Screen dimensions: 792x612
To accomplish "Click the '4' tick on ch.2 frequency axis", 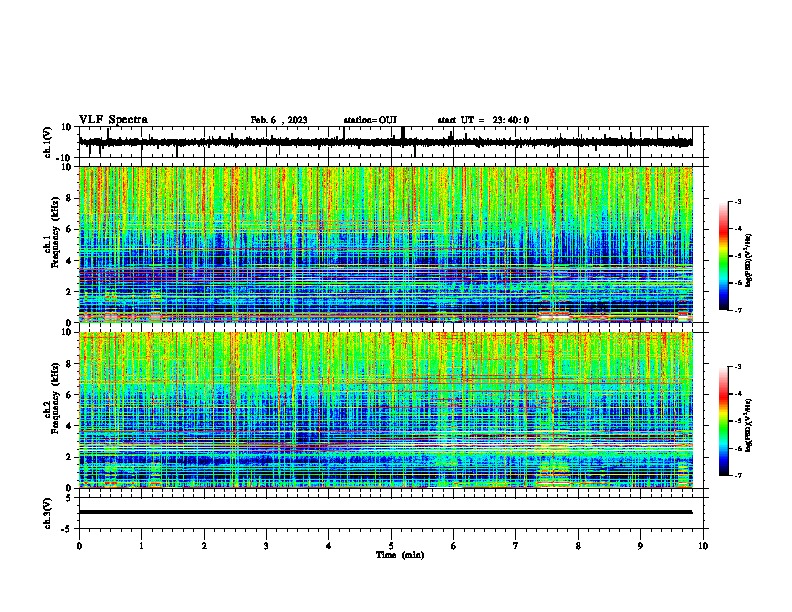I will 69,426.
